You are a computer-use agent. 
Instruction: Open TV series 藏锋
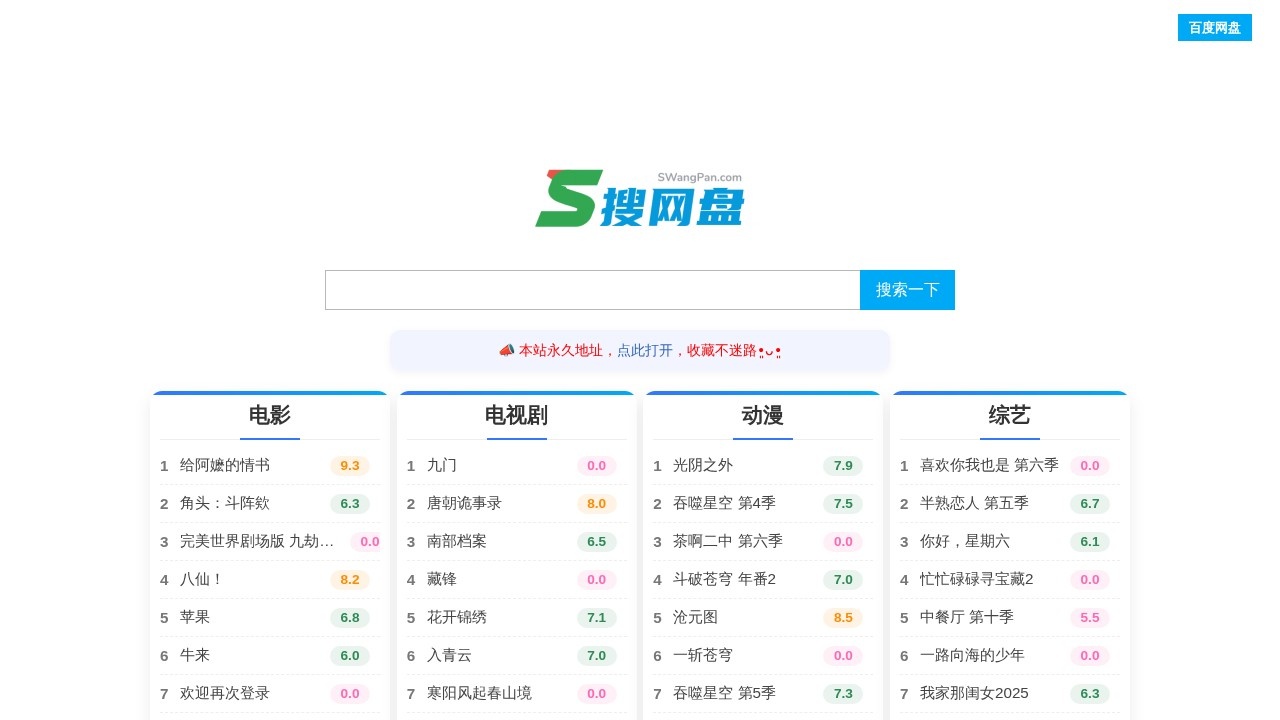442,579
